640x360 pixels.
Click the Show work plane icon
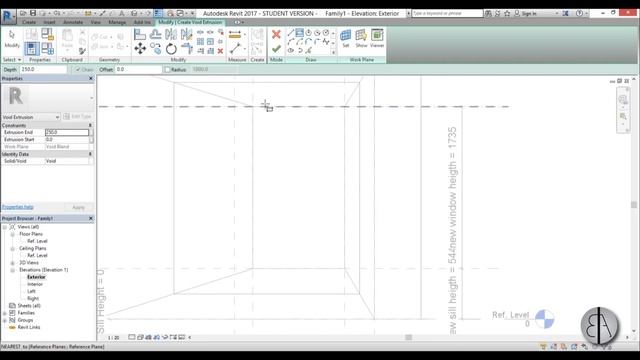[361, 39]
